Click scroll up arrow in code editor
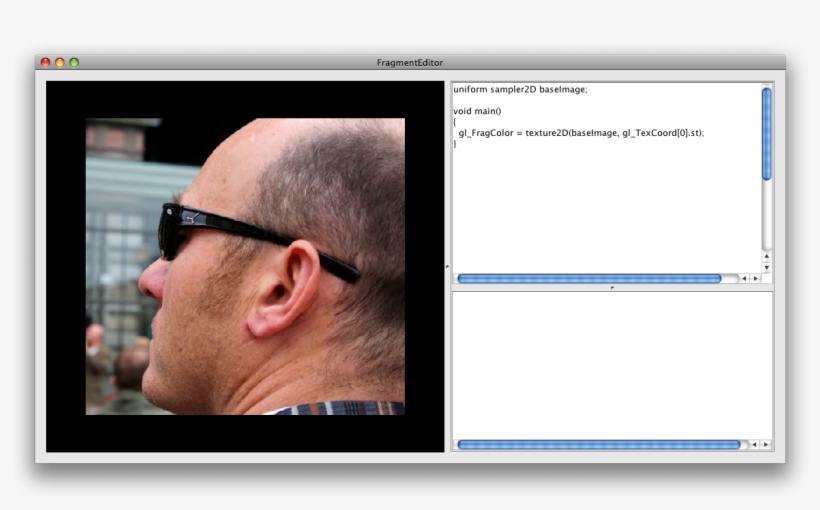820x510 pixels. (767, 256)
